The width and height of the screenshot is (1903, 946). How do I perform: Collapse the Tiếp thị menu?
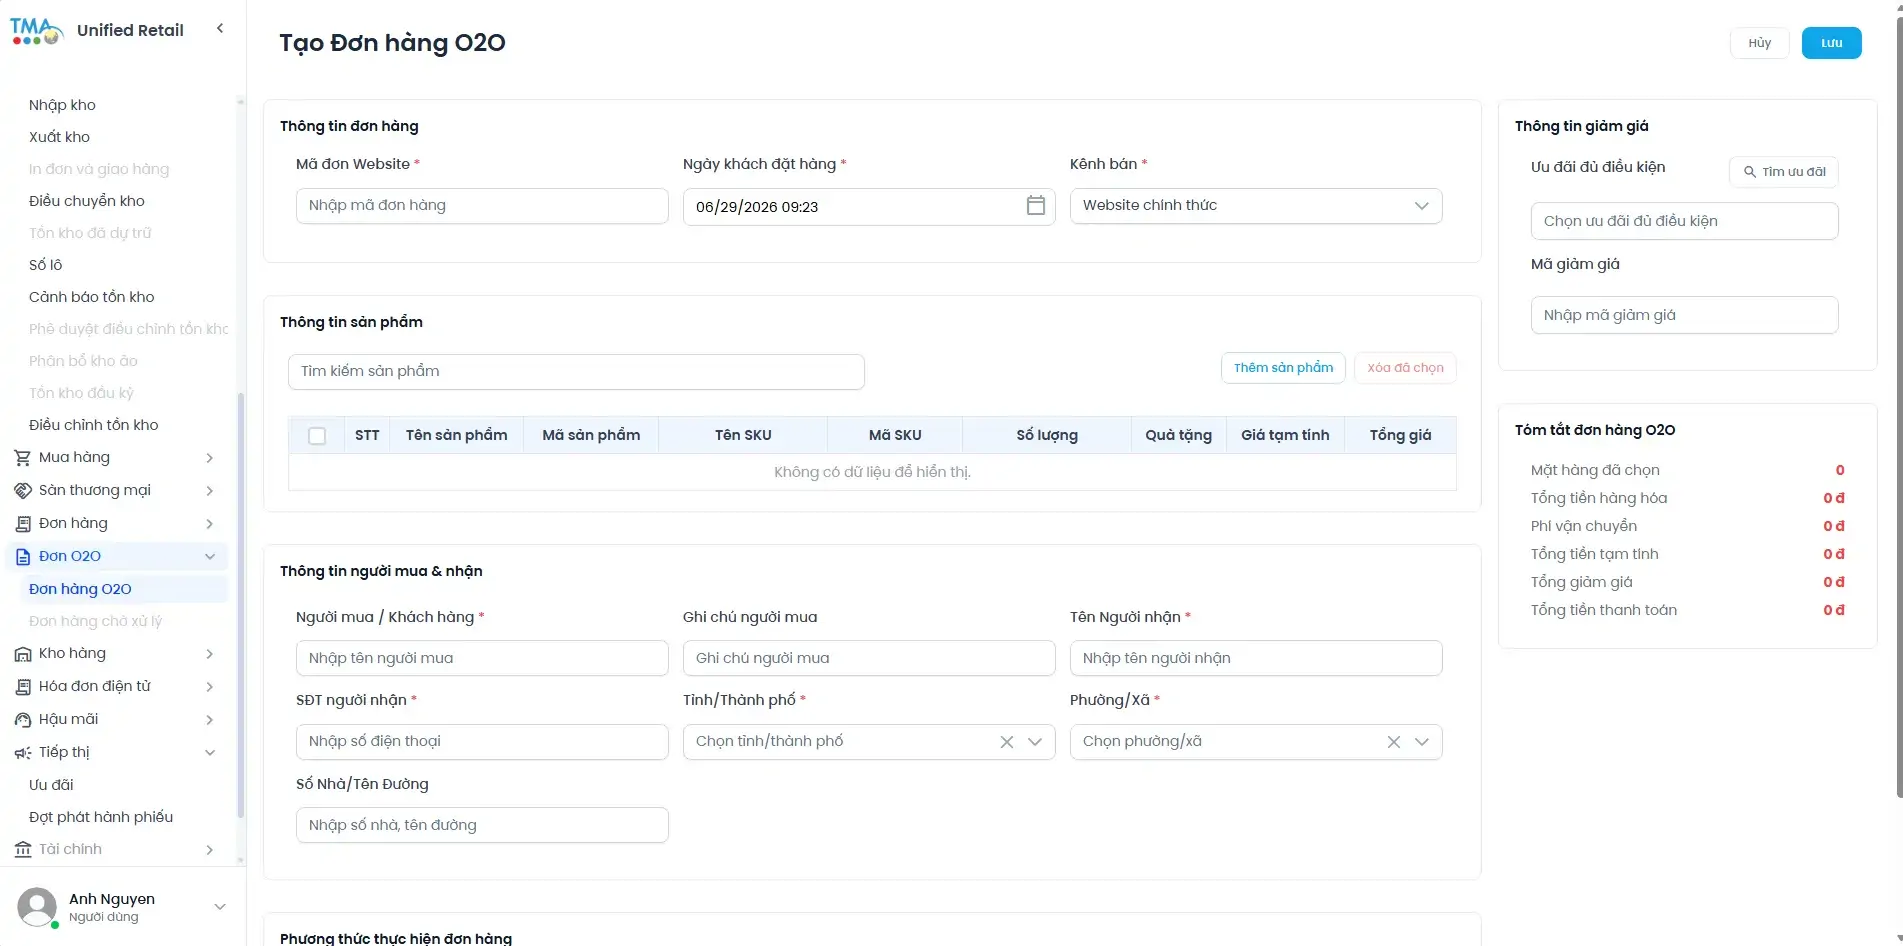210,753
